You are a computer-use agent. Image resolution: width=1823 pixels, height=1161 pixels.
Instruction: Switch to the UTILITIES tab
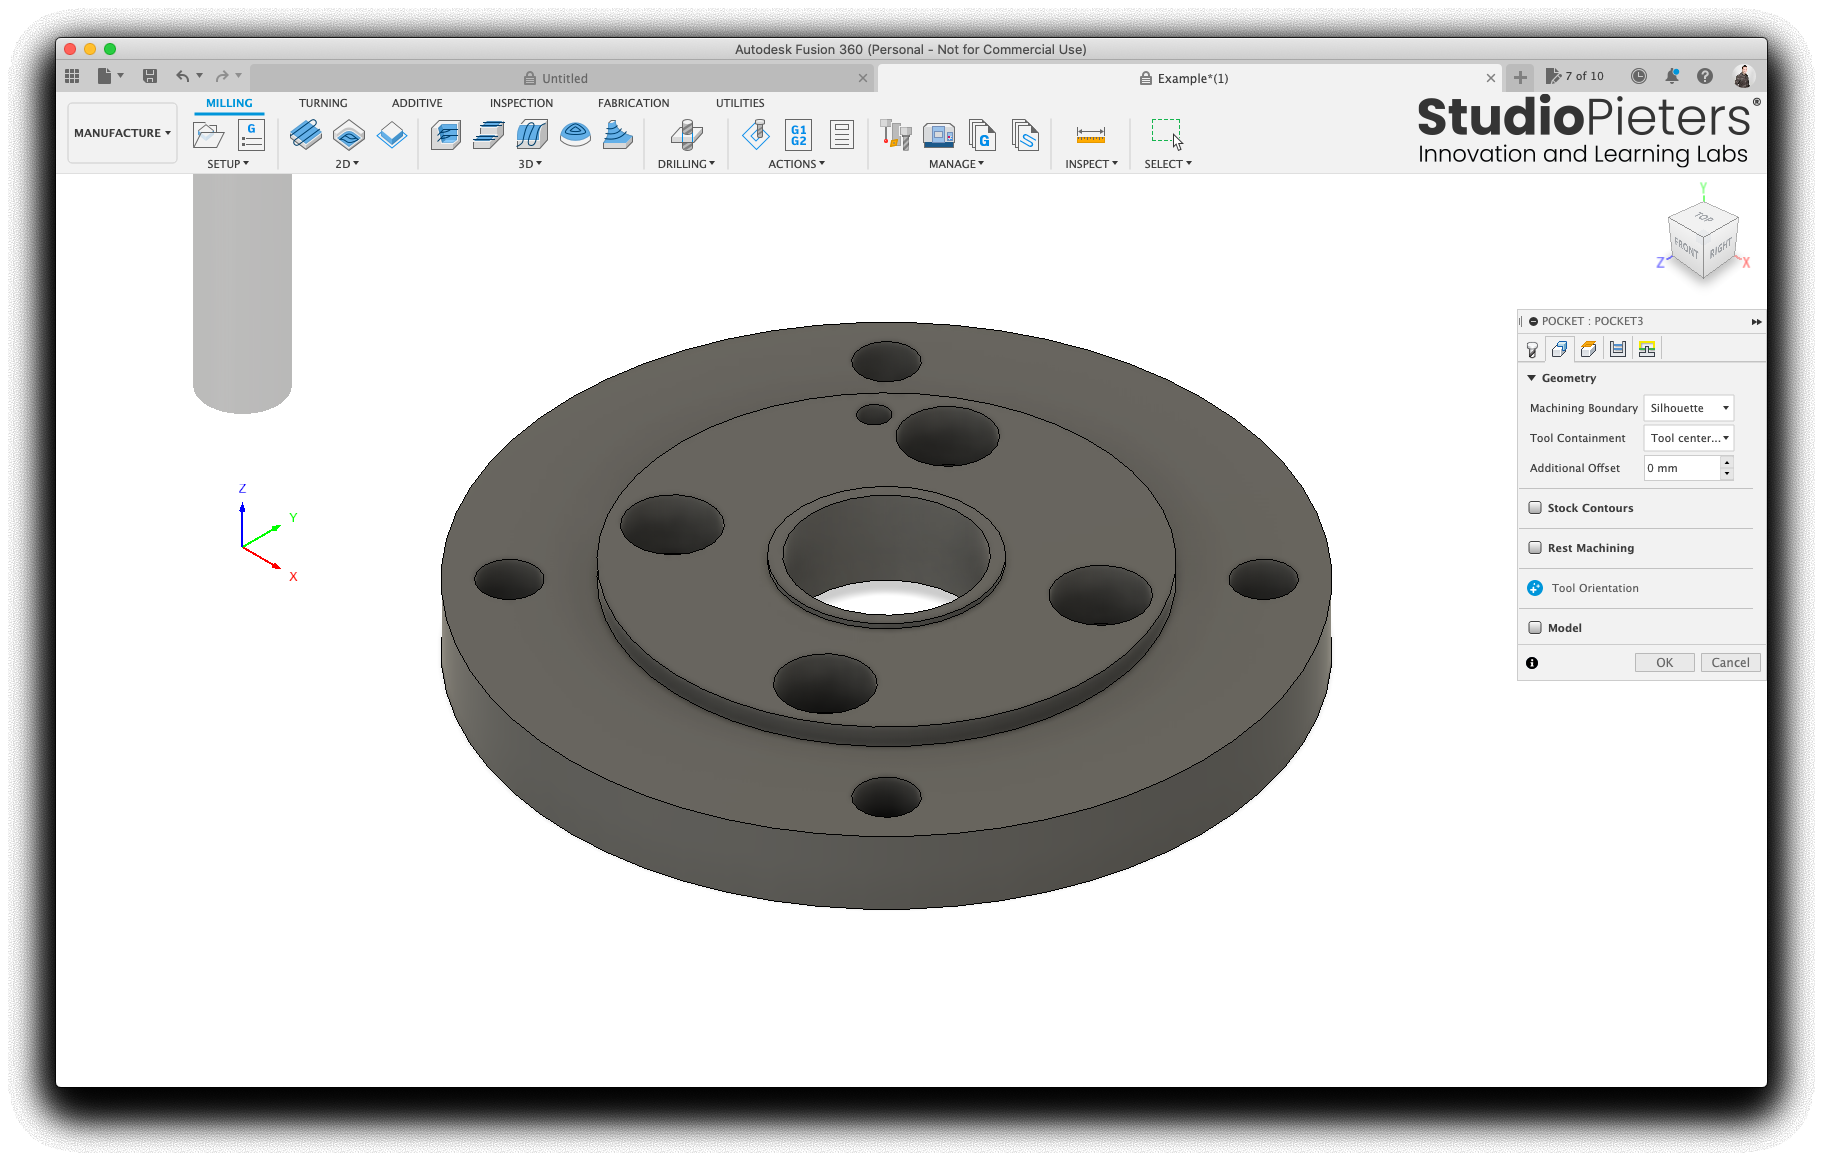pos(740,103)
